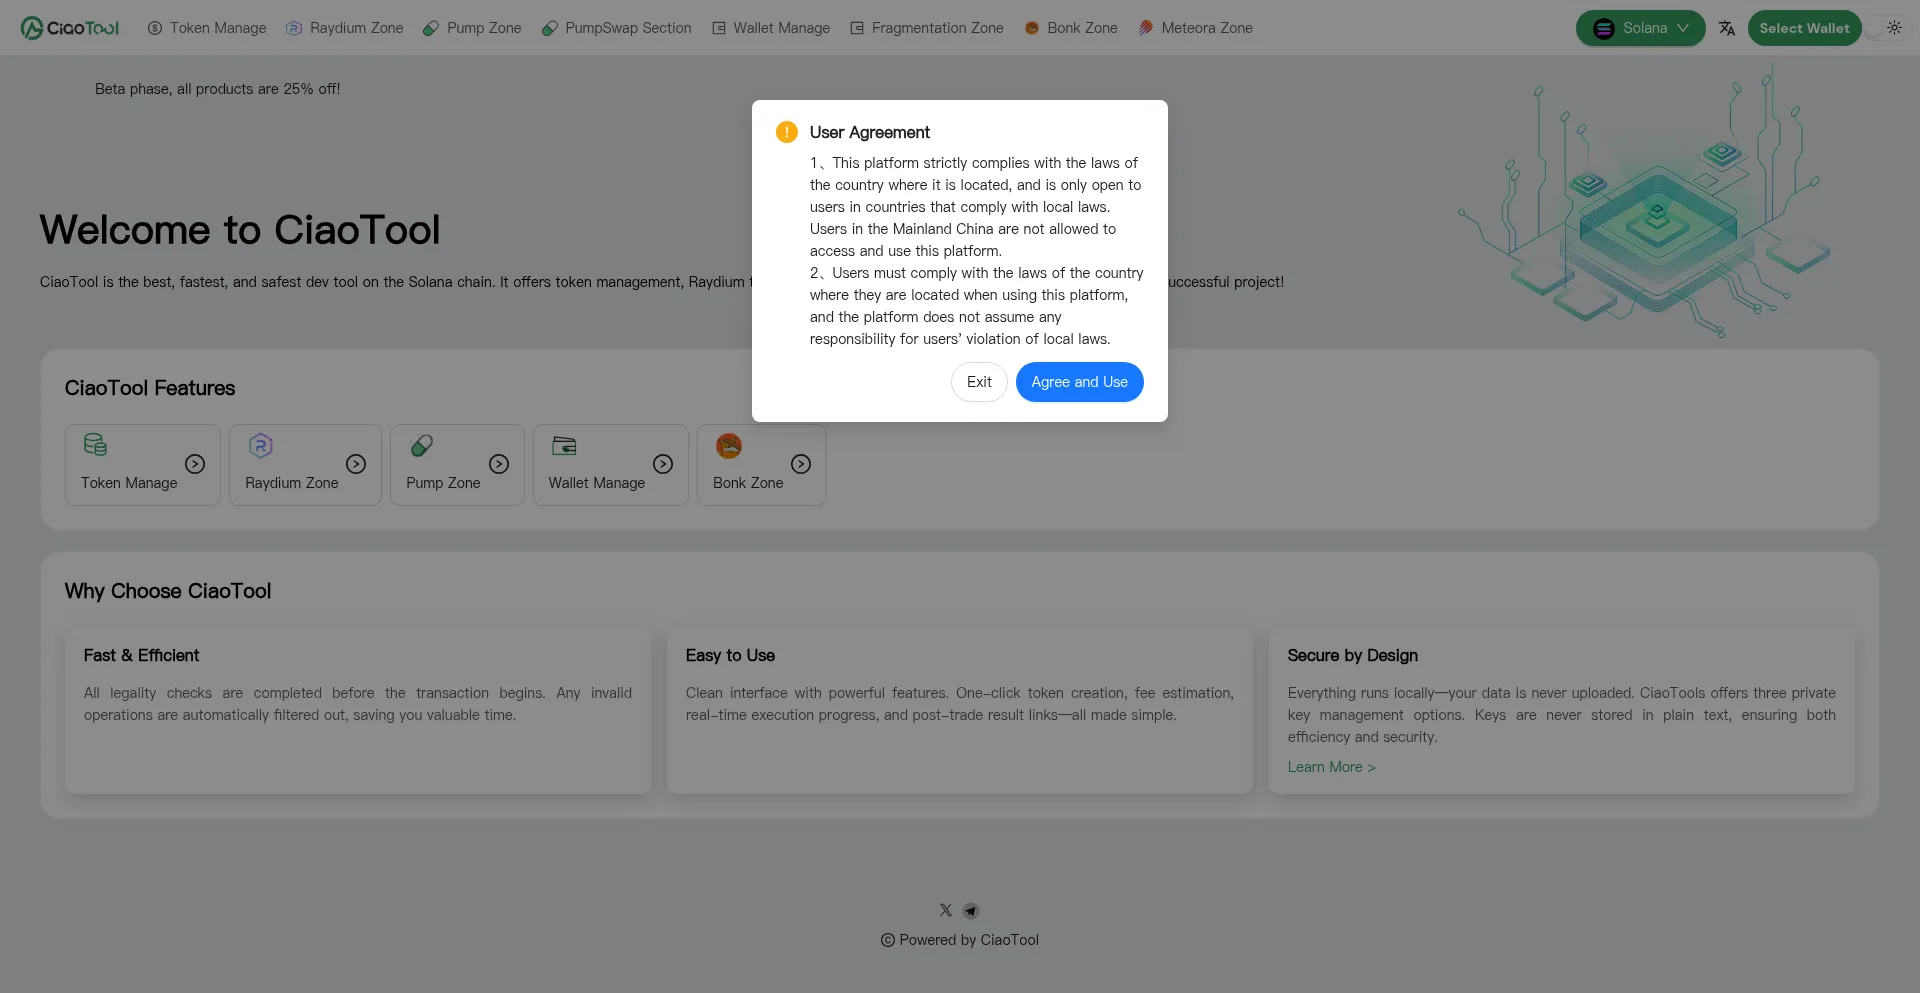Click the 'User Agreement' dialog title
Screen dimensions: 1920x993
870,132
